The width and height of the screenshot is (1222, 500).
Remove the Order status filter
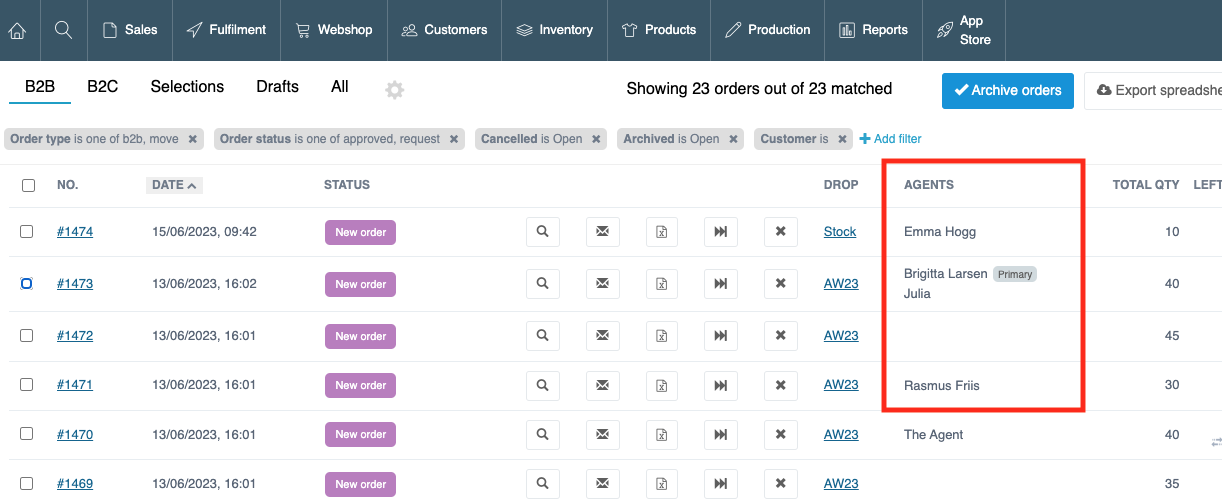coord(454,139)
